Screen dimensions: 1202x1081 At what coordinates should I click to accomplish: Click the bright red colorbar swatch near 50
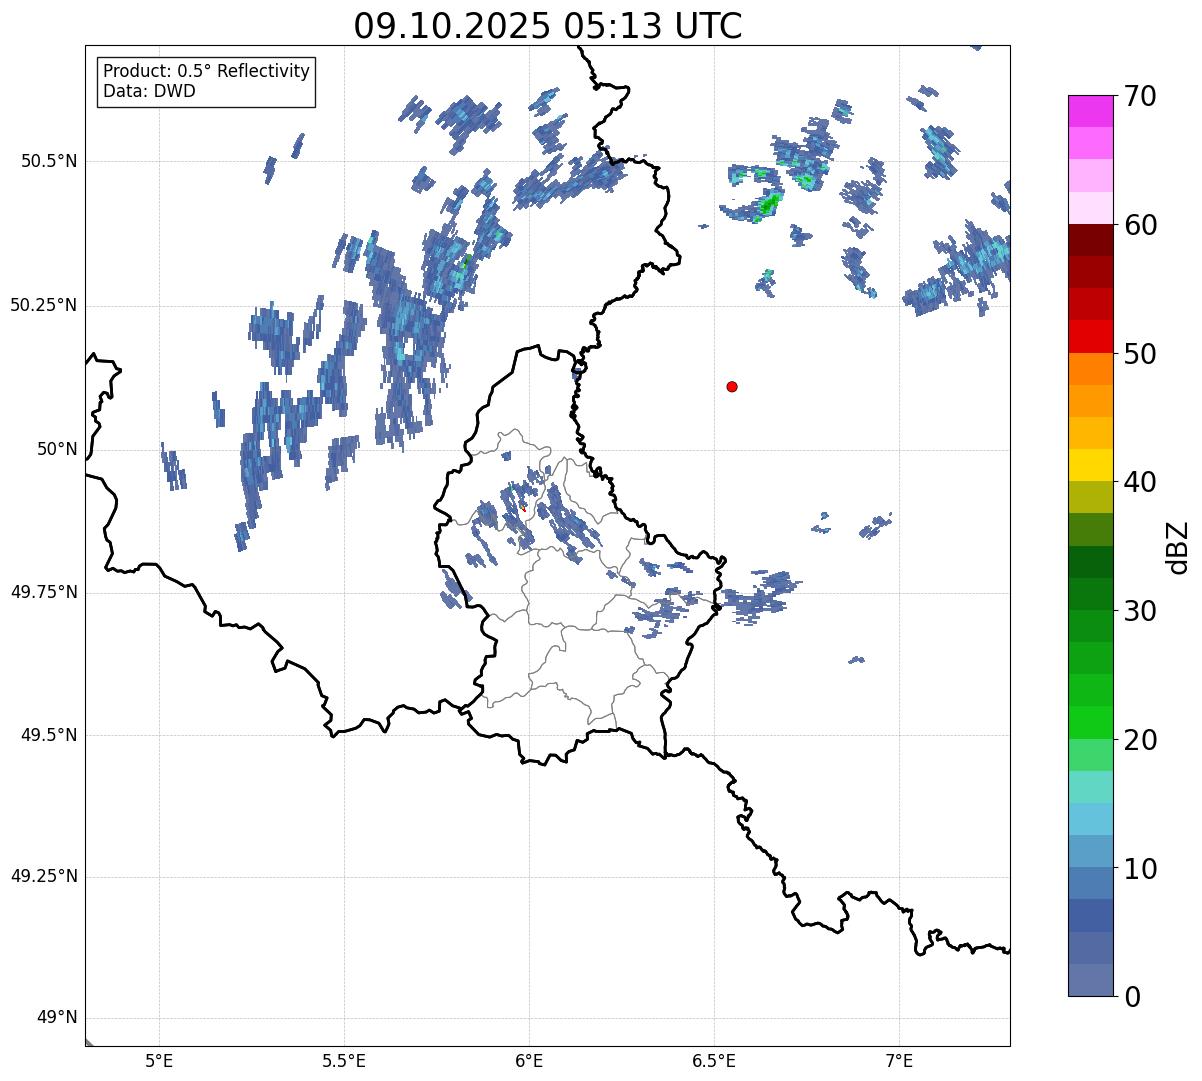(x=1091, y=336)
